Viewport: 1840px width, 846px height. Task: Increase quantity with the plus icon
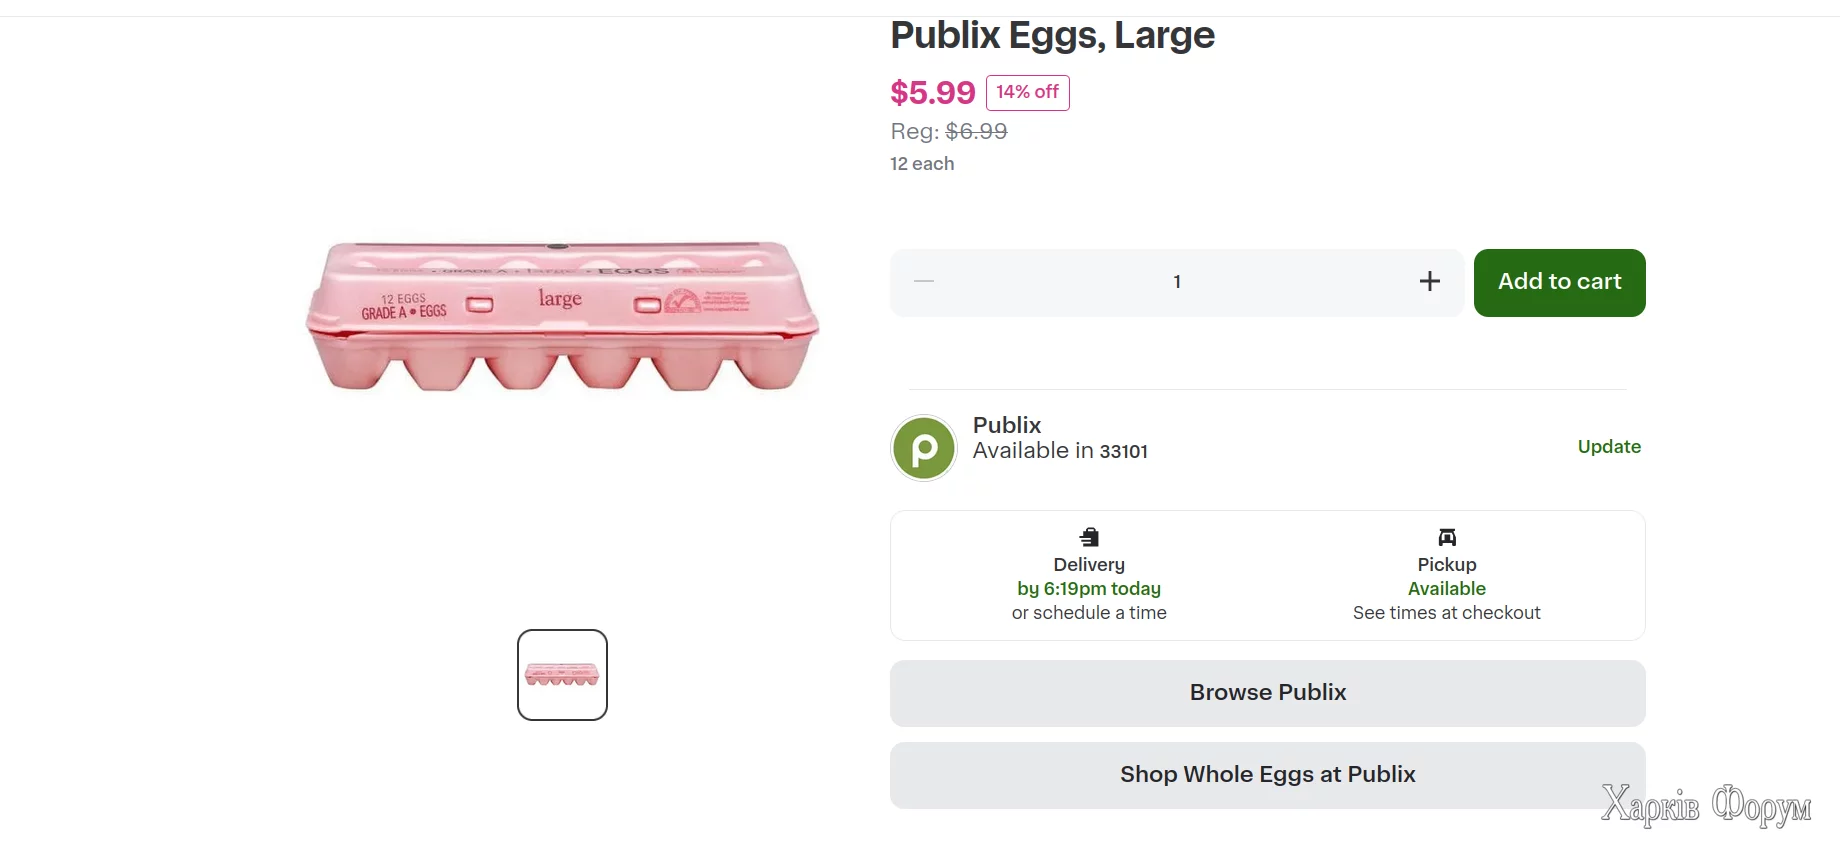coord(1430,282)
